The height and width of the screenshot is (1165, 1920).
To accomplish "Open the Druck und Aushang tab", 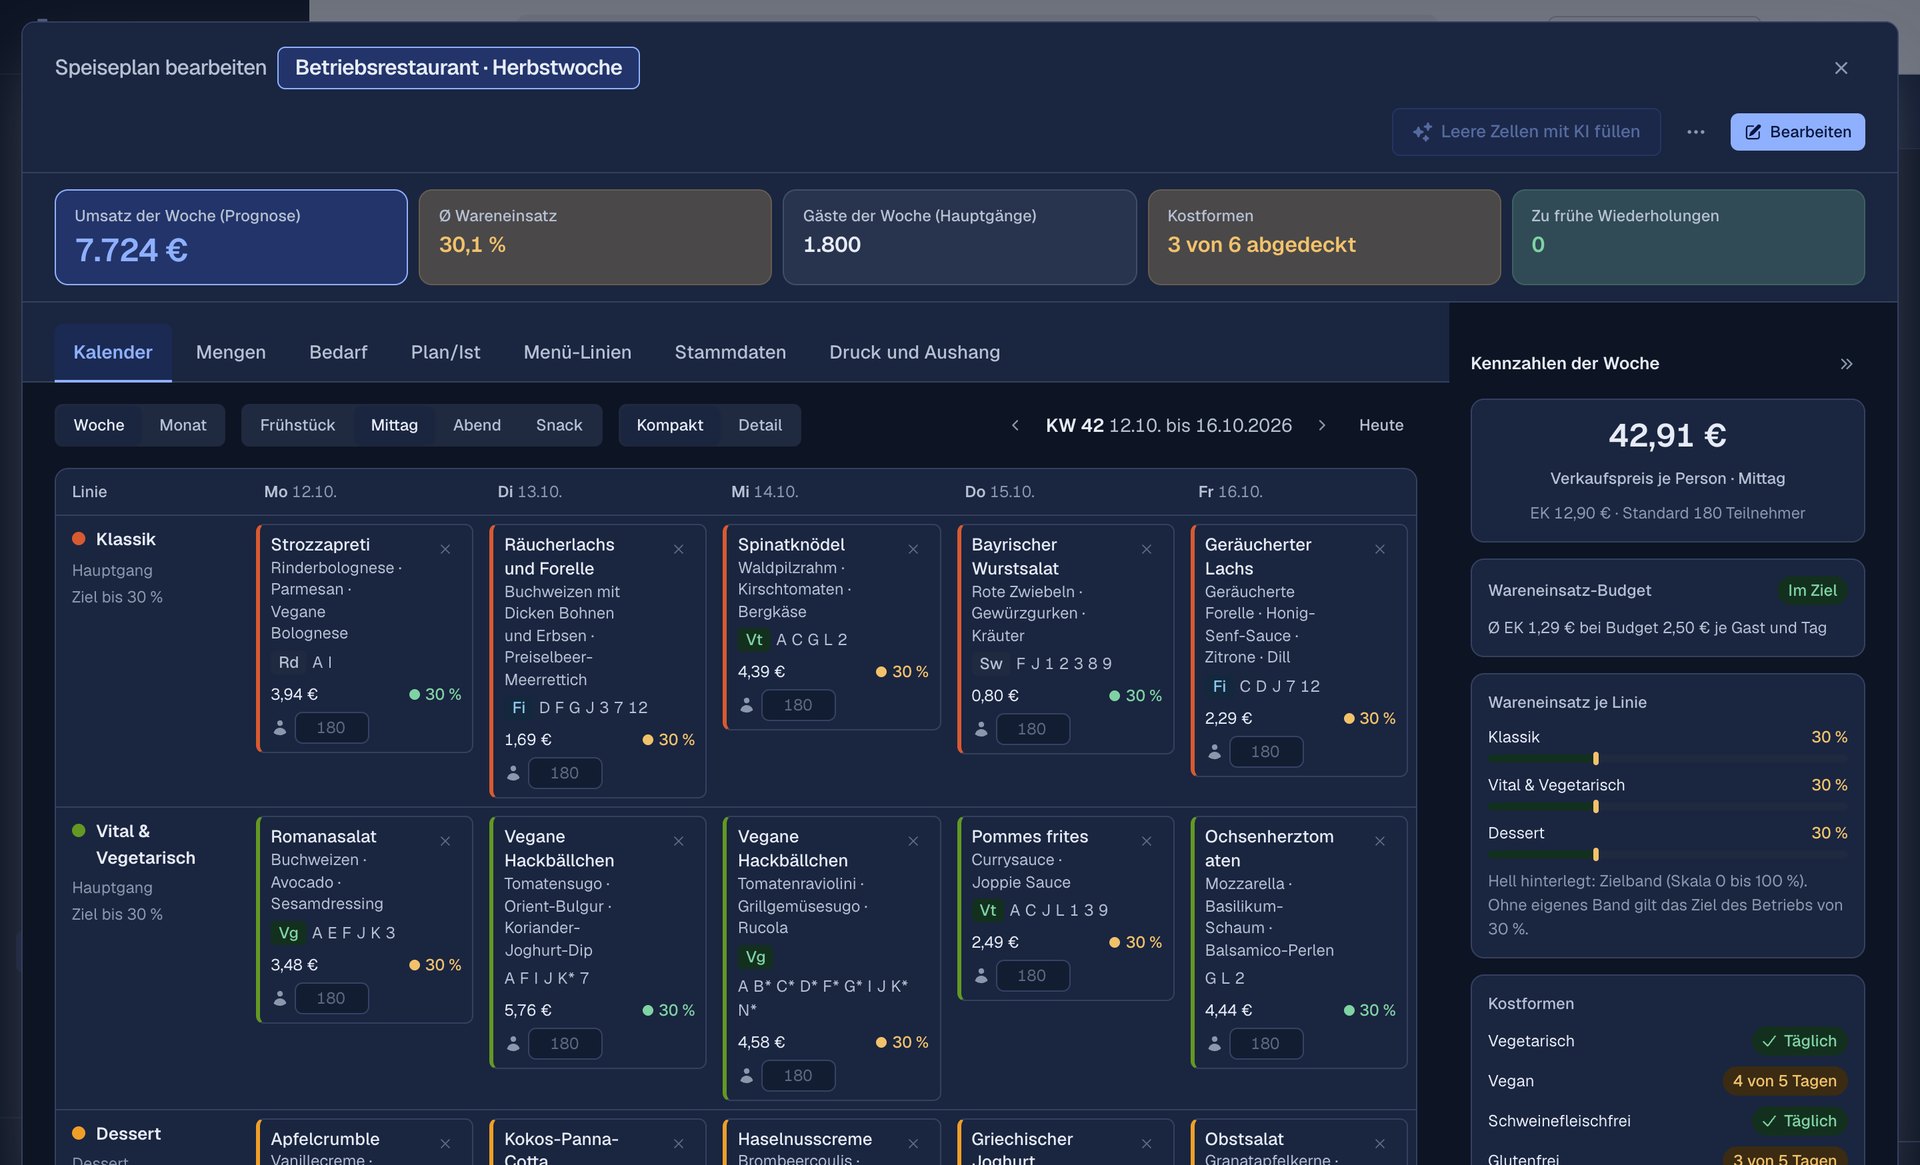I will coord(915,352).
